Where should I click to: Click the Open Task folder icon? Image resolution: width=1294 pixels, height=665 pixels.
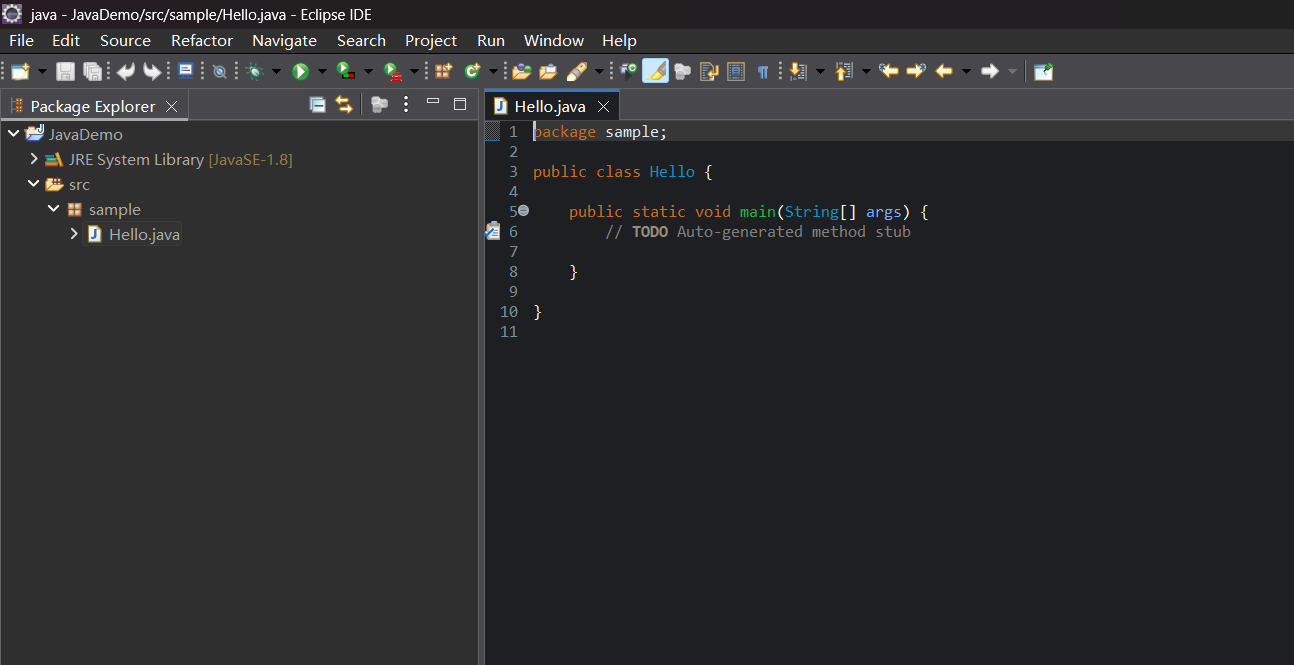[548, 71]
